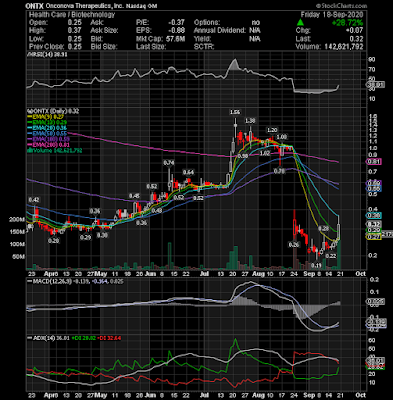The width and height of the screenshot is (393, 400).
Task: Click the Jul label on the date axis
Action: pos(205,274)
